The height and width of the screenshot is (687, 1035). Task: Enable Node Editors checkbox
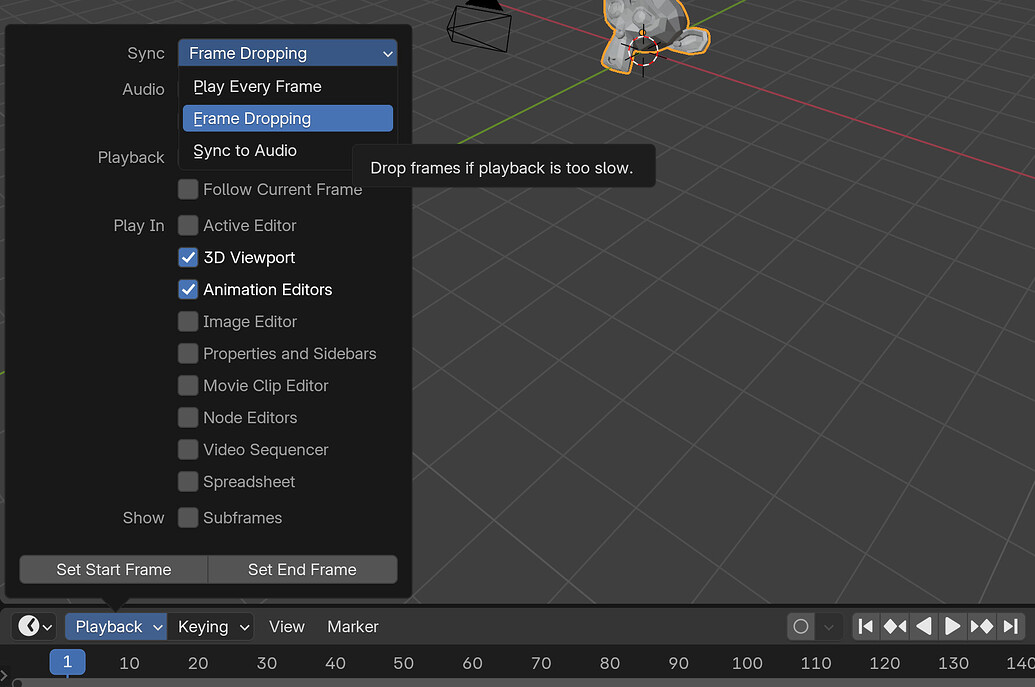(x=188, y=417)
